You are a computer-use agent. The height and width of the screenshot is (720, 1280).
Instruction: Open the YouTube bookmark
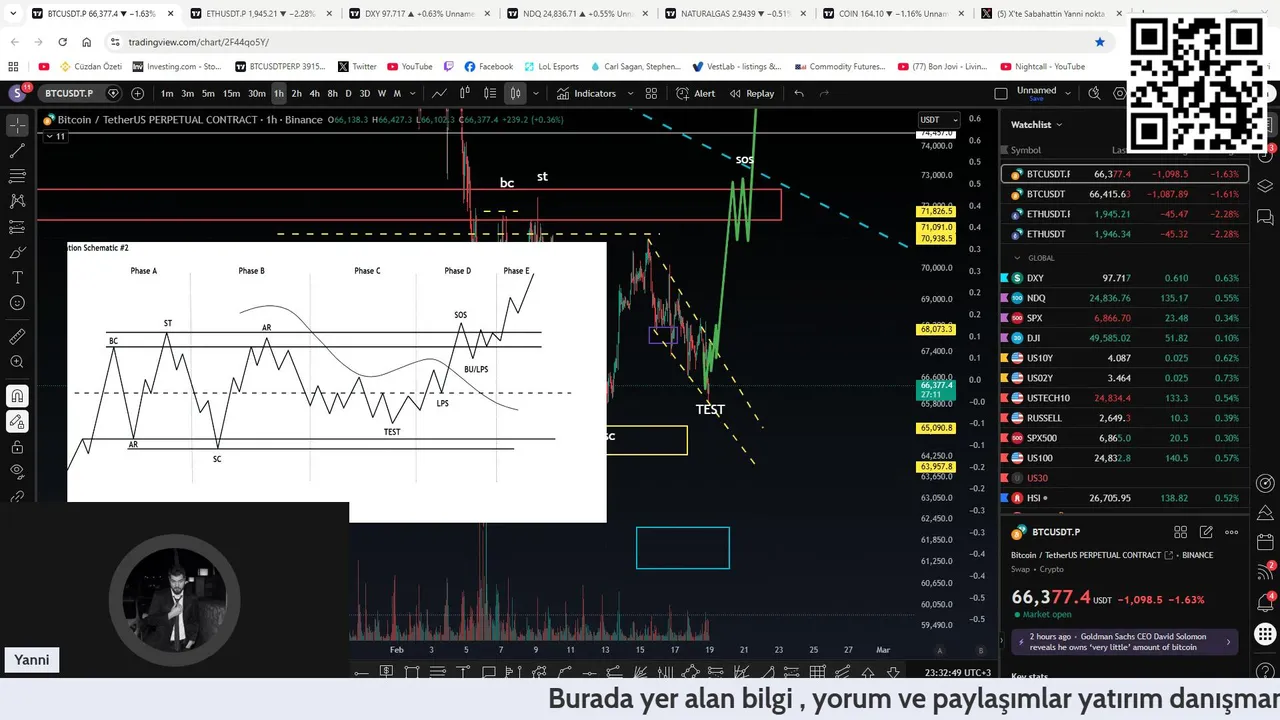point(409,67)
